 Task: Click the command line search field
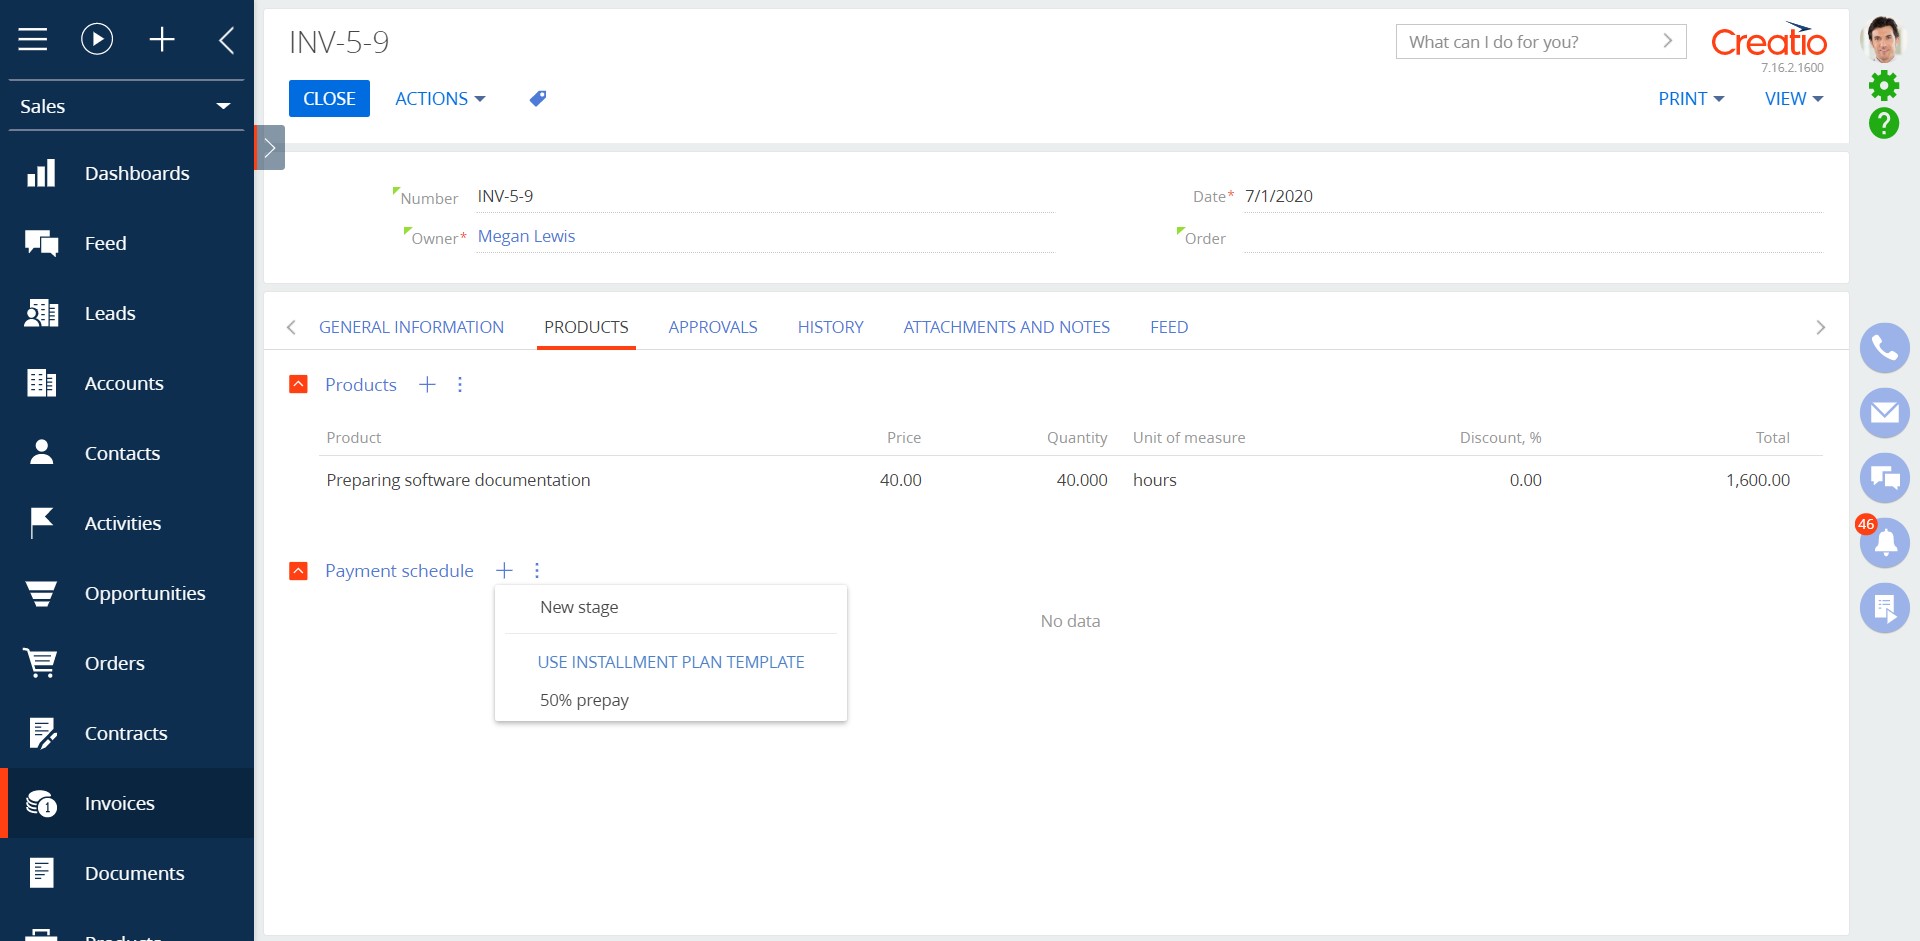pyautogui.click(x=1530, y=42)
